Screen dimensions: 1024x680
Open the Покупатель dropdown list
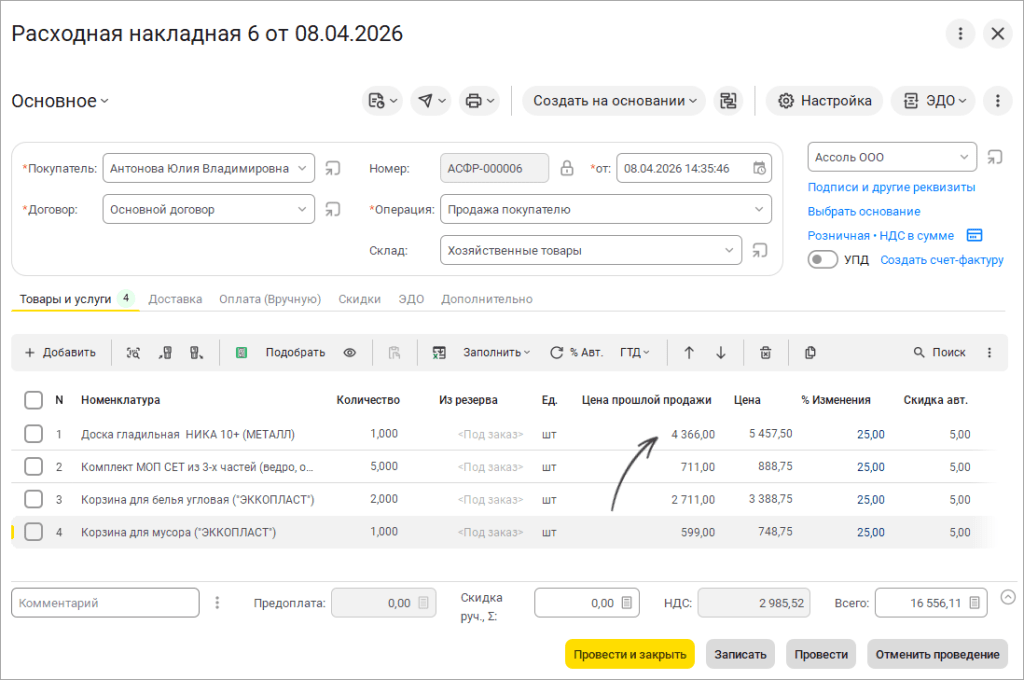point(302,169)
